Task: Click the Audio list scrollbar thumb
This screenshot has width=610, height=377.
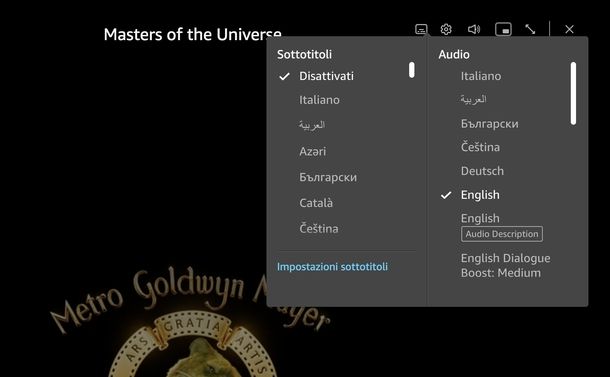Action: pyautogui.click(x=573, y=93)
